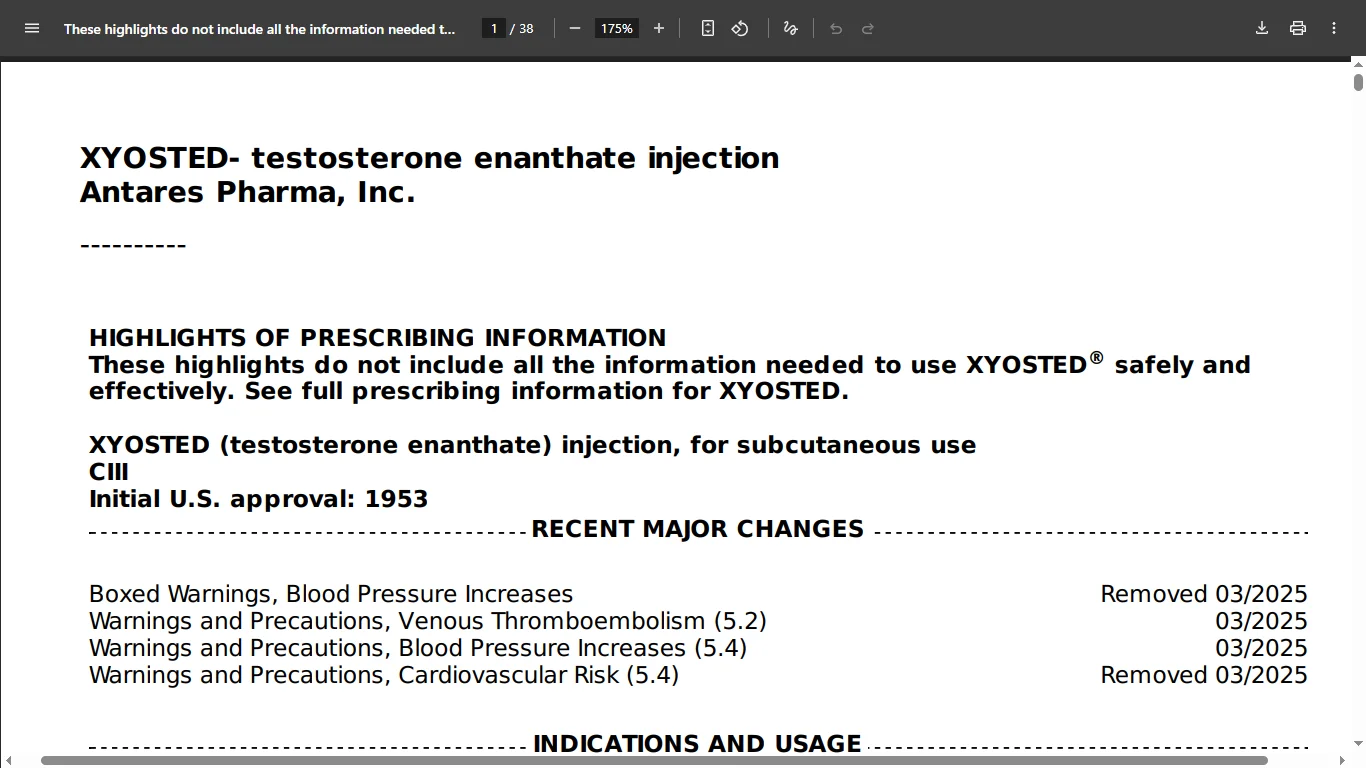Click 'Boxed Warnings, Blood Pressure Increases' line
The width and height of the screenshot is (1366, 768).
pos(331,594)
